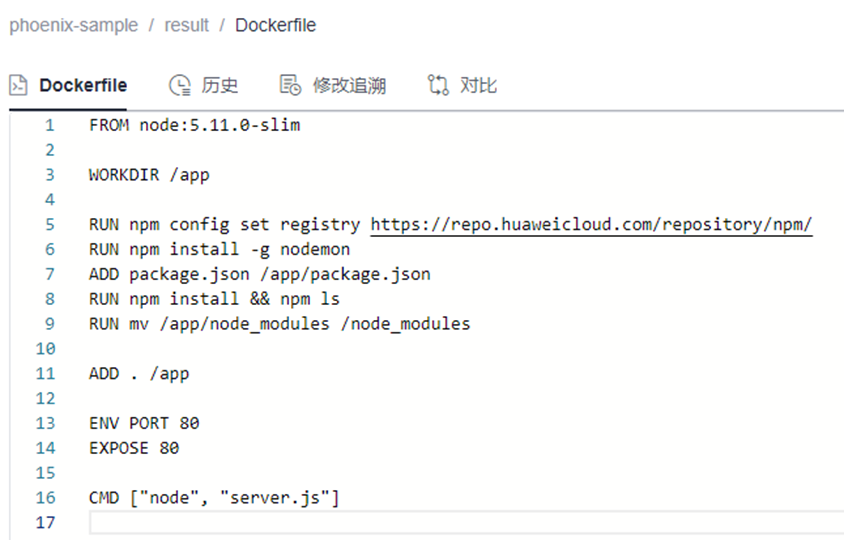Click the history clock icon
This screenshot has height=540, width=844.
pyautogui.click(x=179, y=85)
